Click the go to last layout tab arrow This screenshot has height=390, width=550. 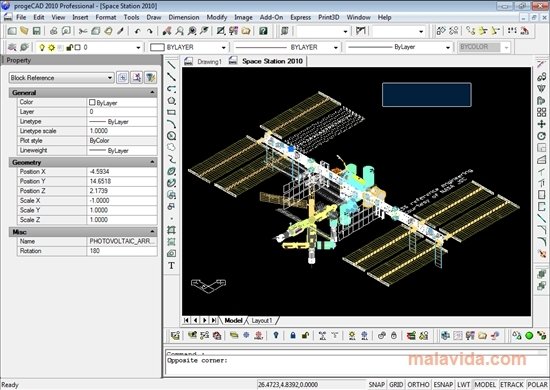tap(214, 320)
